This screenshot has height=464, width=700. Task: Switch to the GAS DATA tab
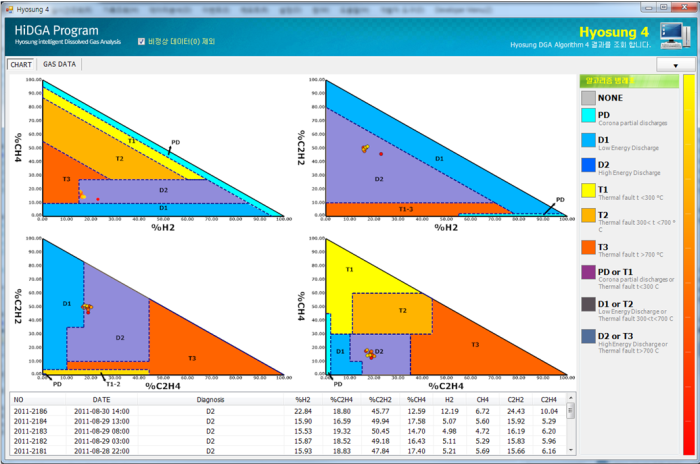[x=59, y=64]
